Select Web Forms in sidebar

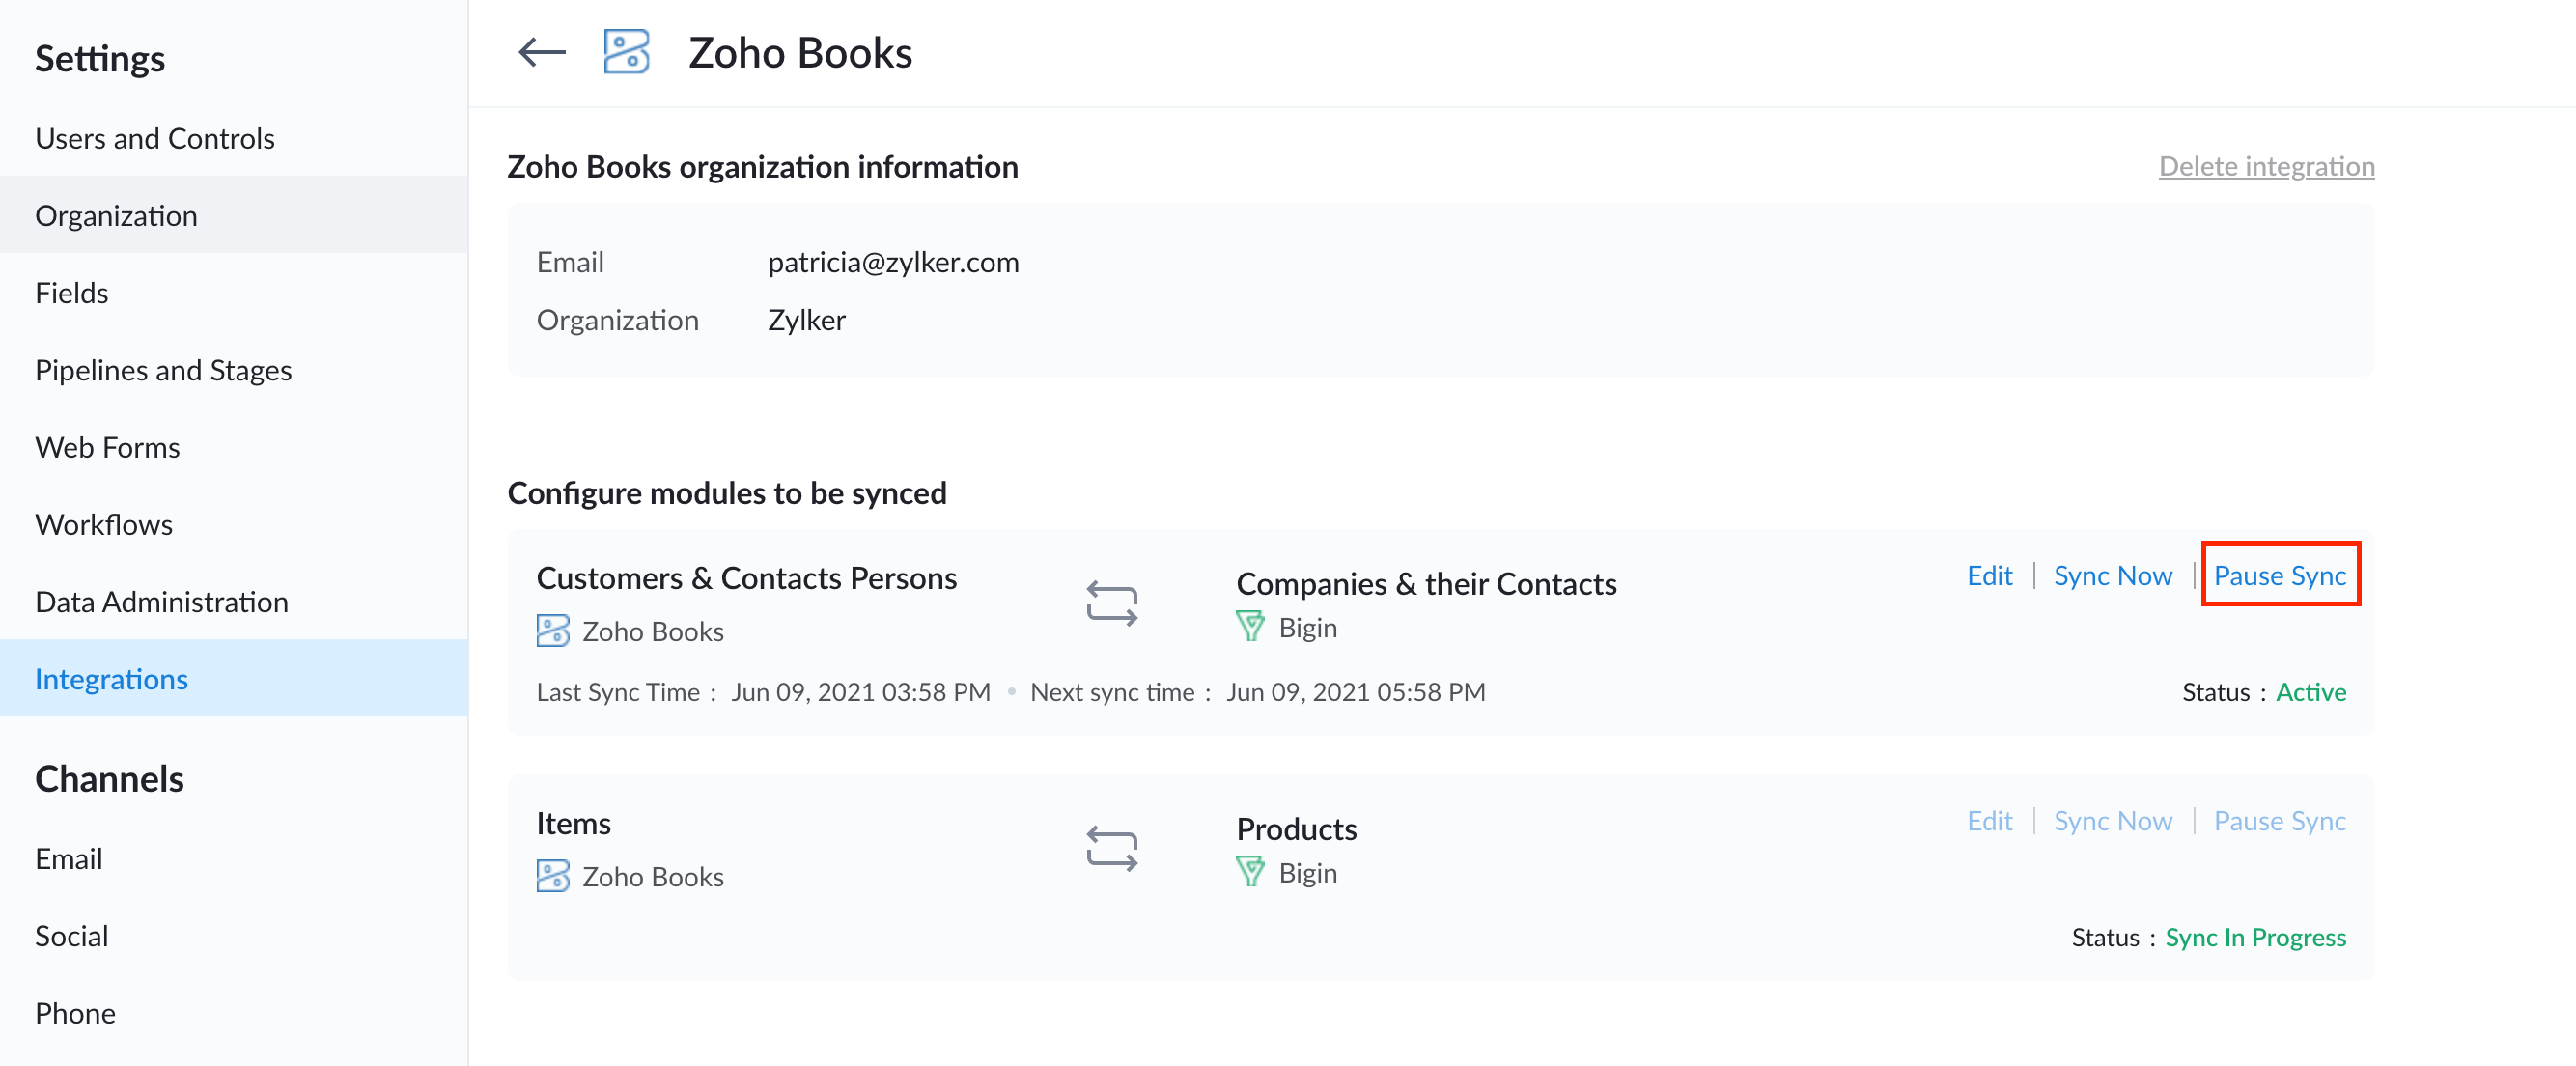(107, 447)
